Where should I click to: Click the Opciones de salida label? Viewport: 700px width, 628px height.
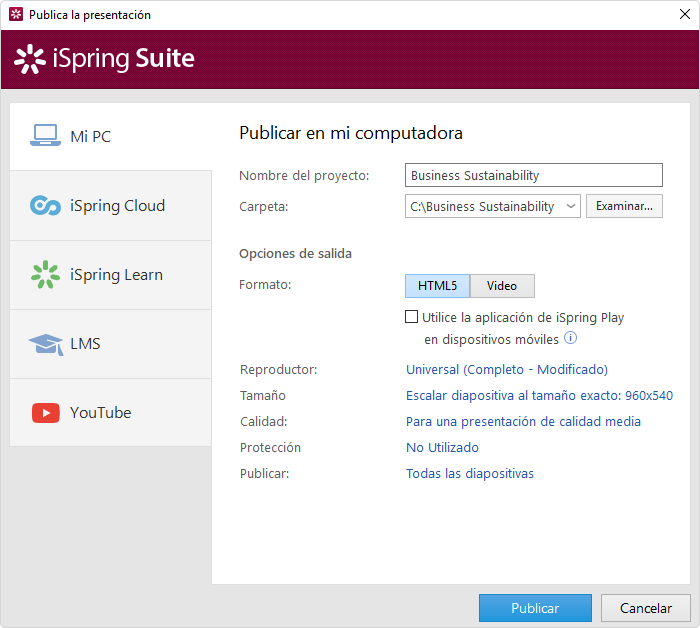(296, 254)
